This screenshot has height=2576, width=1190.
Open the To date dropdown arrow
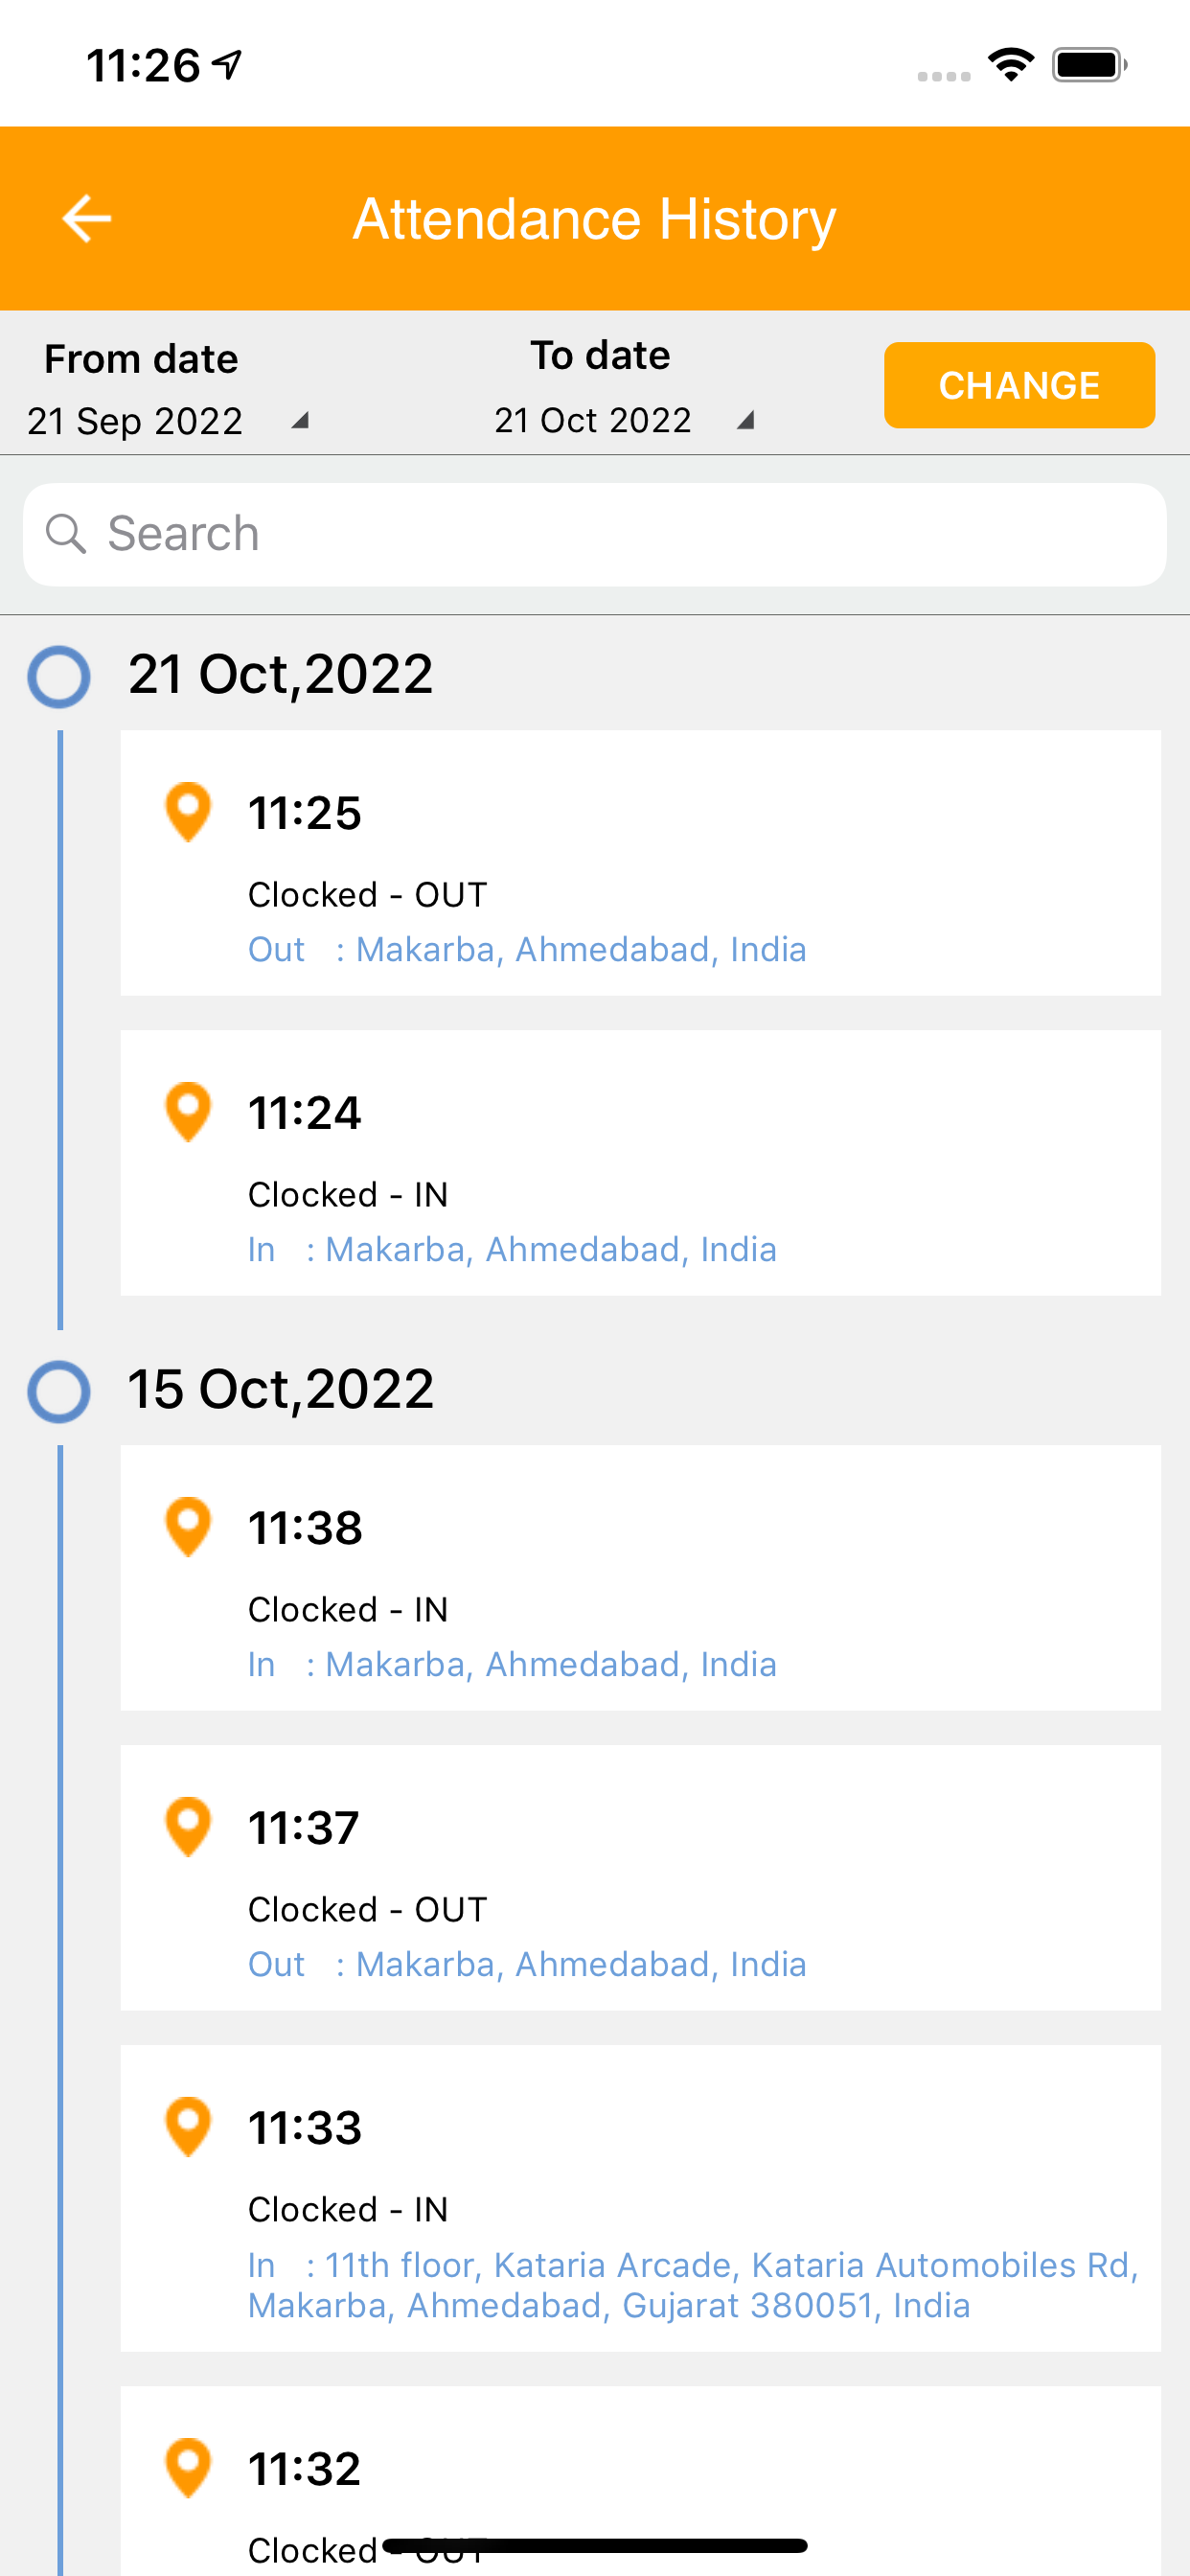(745, 421)
